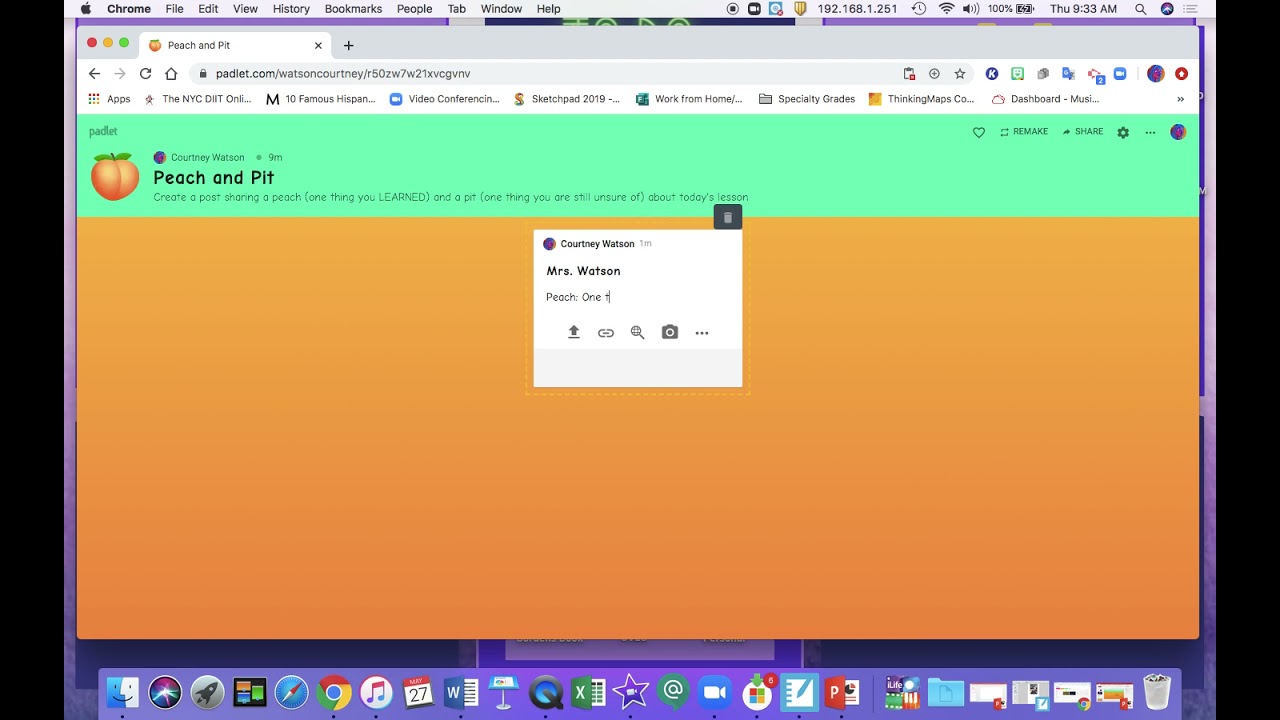Click the zoom plus icon in address bar
The width and height of the screenshot is (1280, 720).
tap(934, 73)
